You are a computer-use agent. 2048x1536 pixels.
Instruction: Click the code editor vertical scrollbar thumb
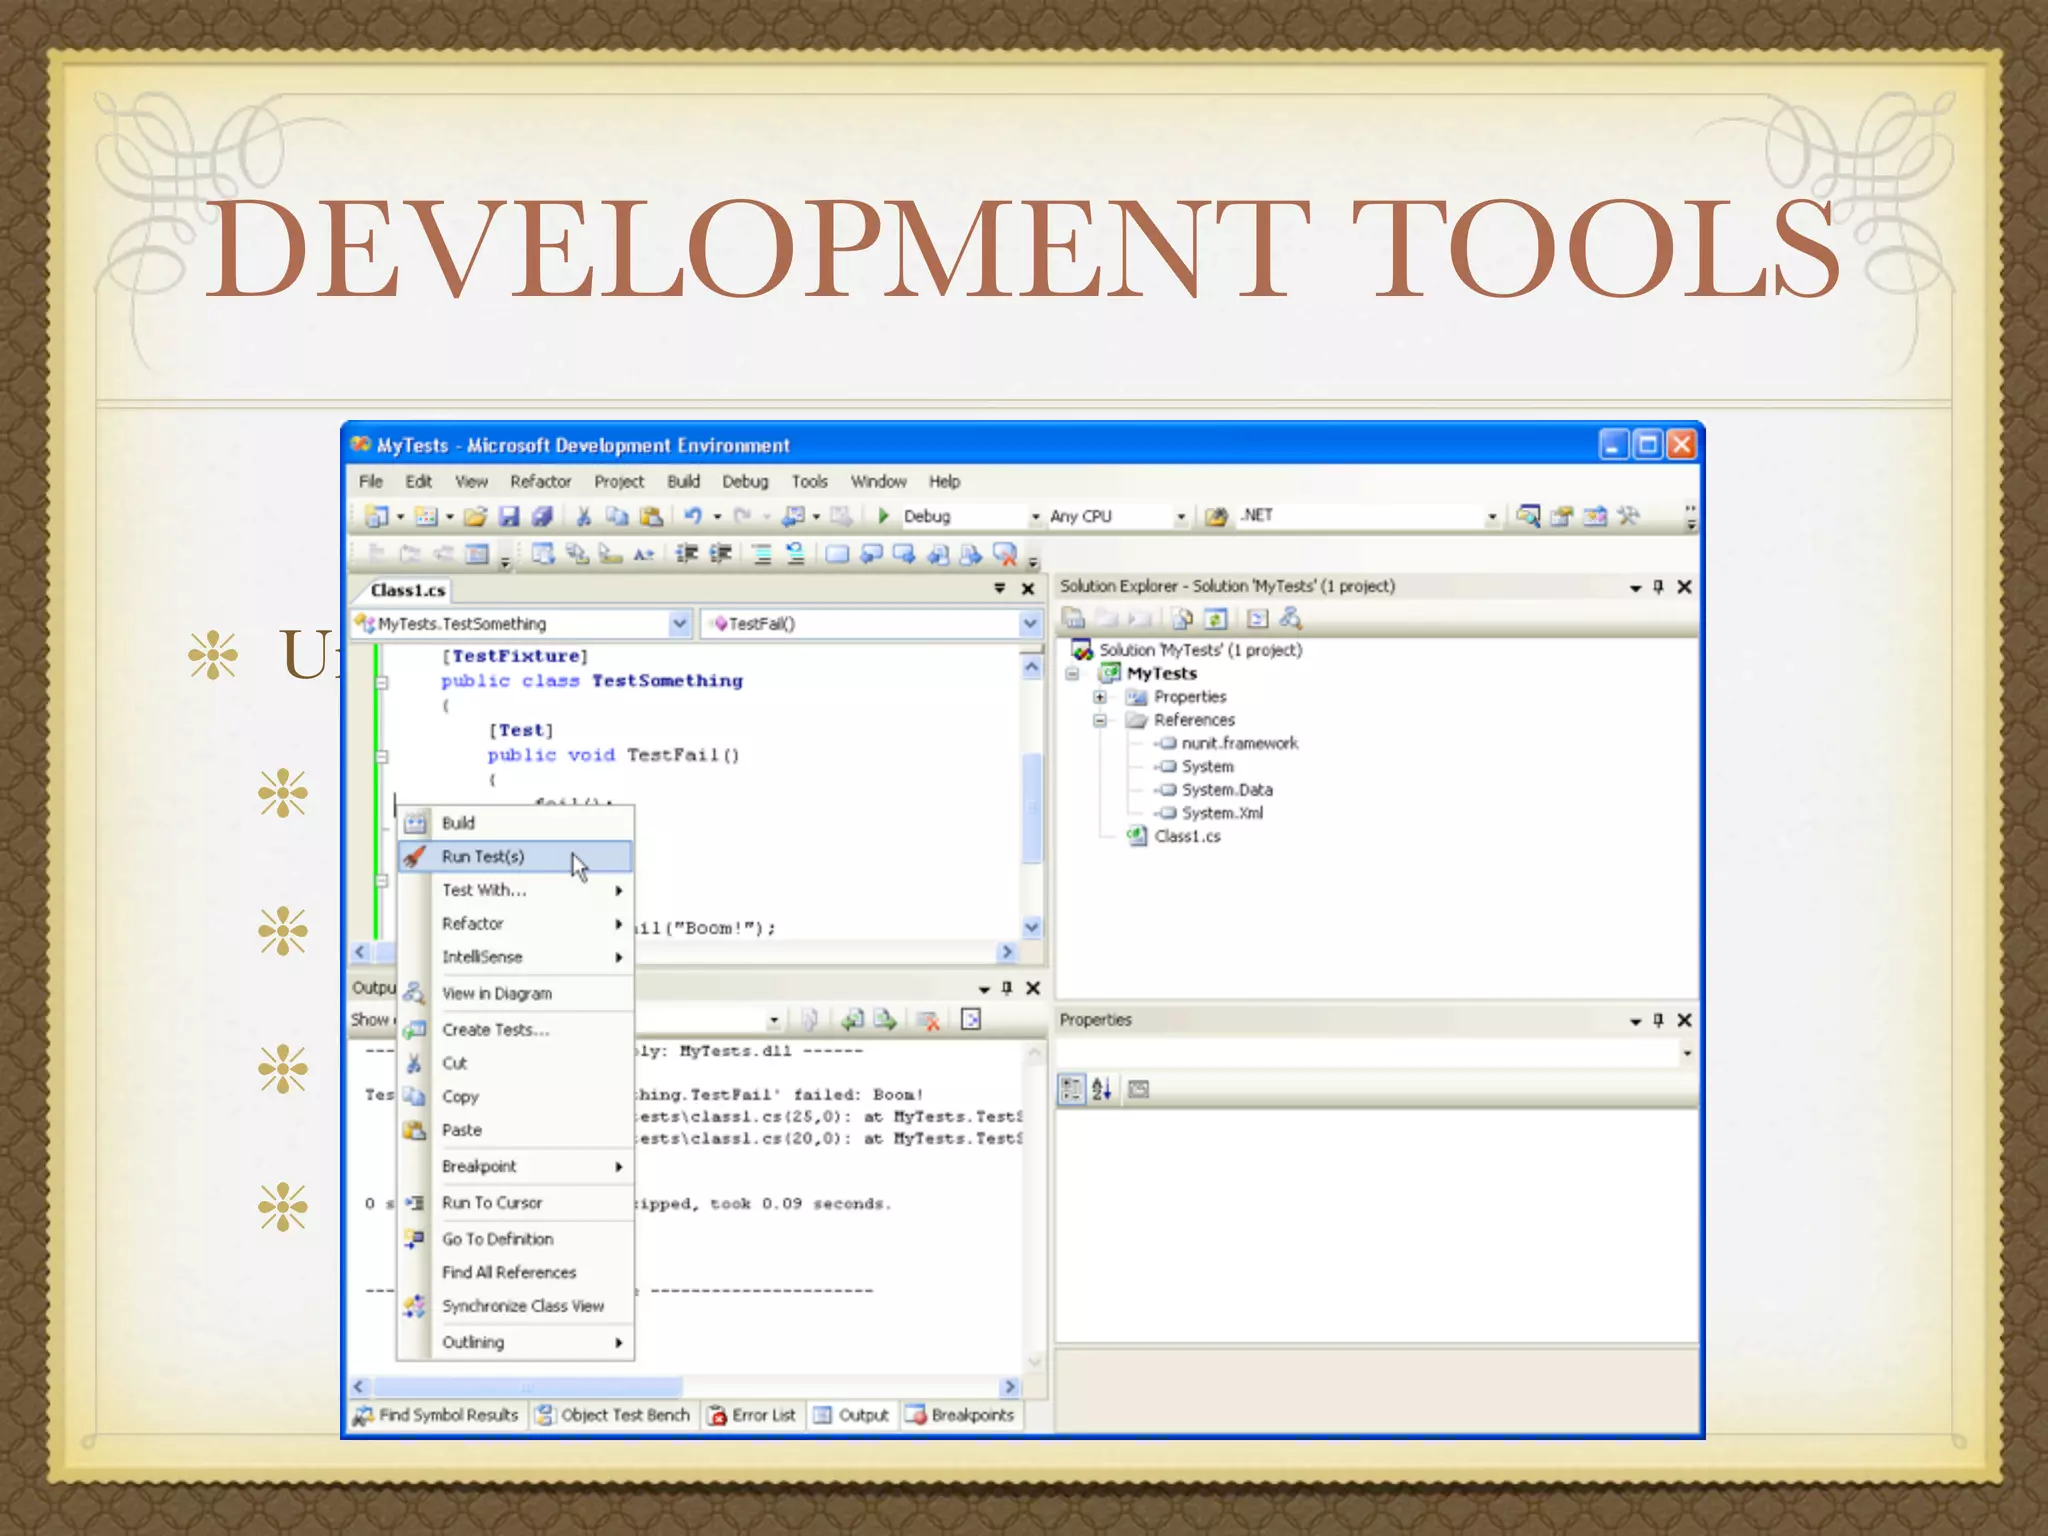[x=1032, y=807]
